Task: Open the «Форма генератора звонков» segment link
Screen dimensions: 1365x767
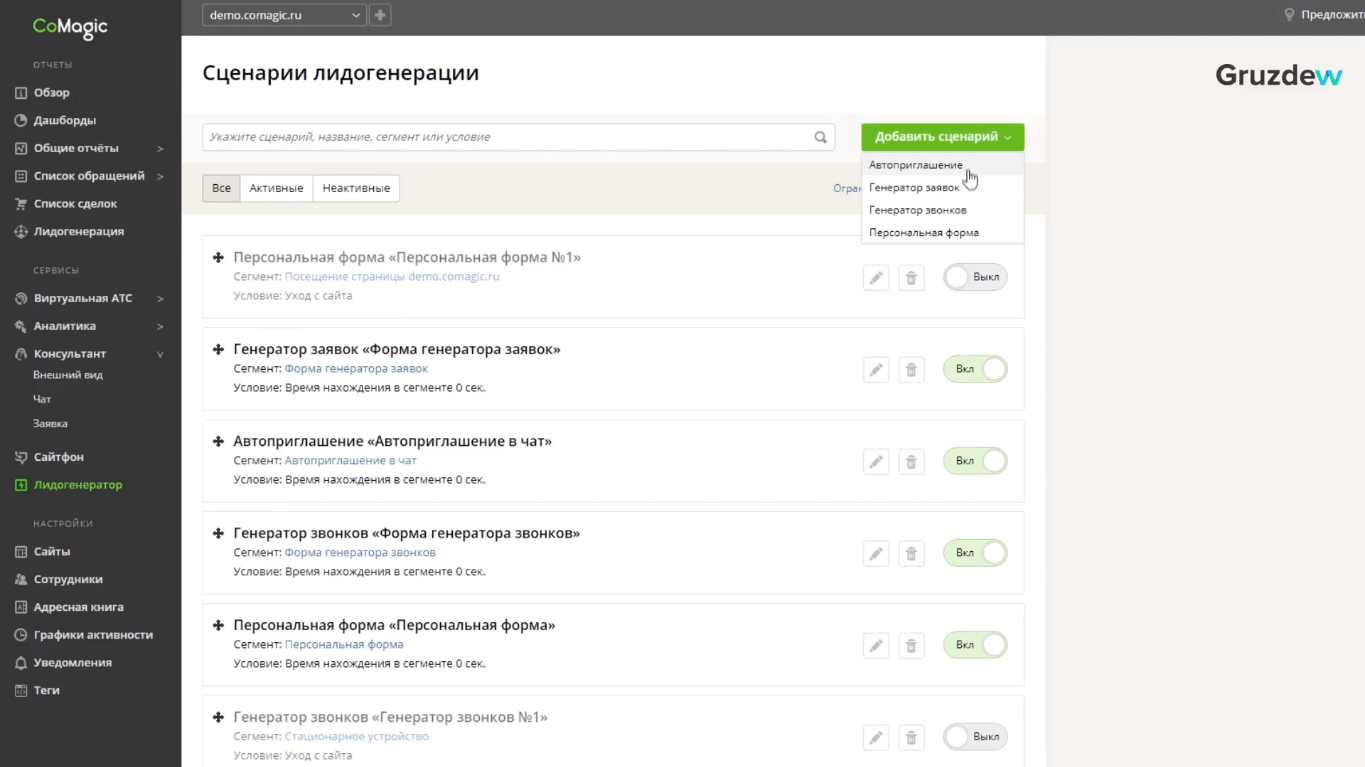Action: pos(360,553)
